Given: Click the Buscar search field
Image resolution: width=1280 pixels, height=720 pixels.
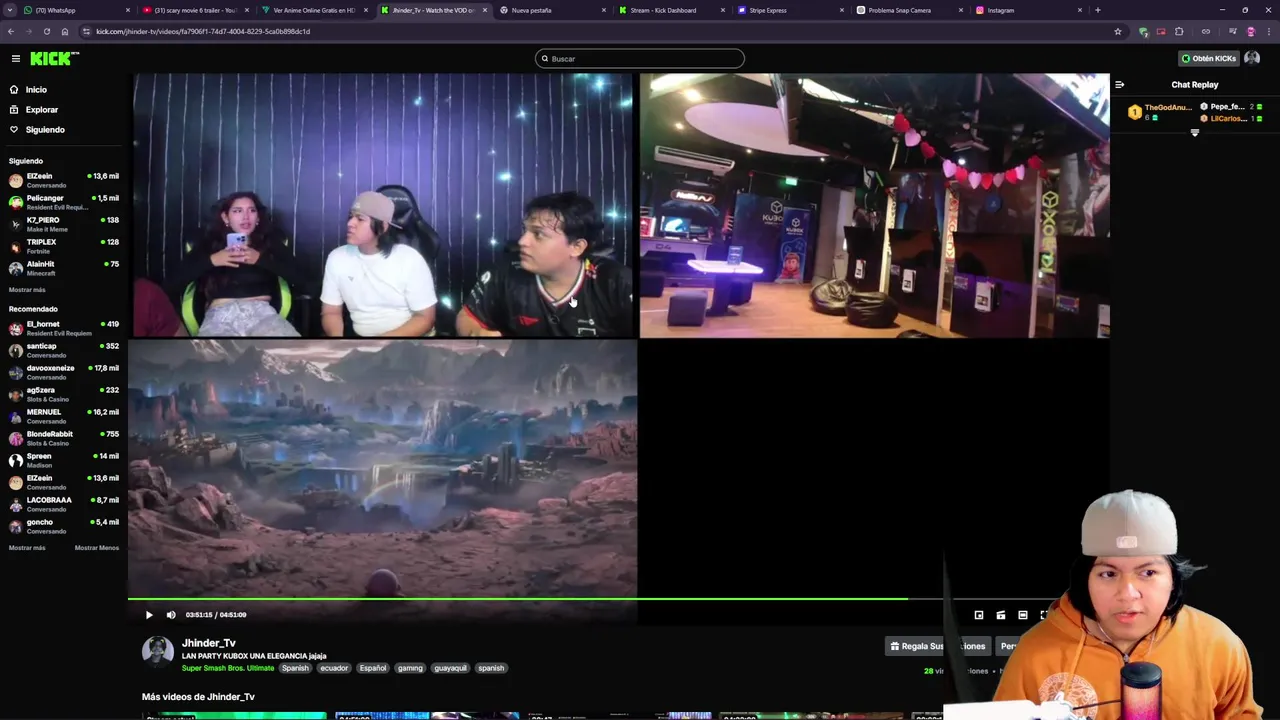Looking at the screenshot, I should click(x=640, y=58).
